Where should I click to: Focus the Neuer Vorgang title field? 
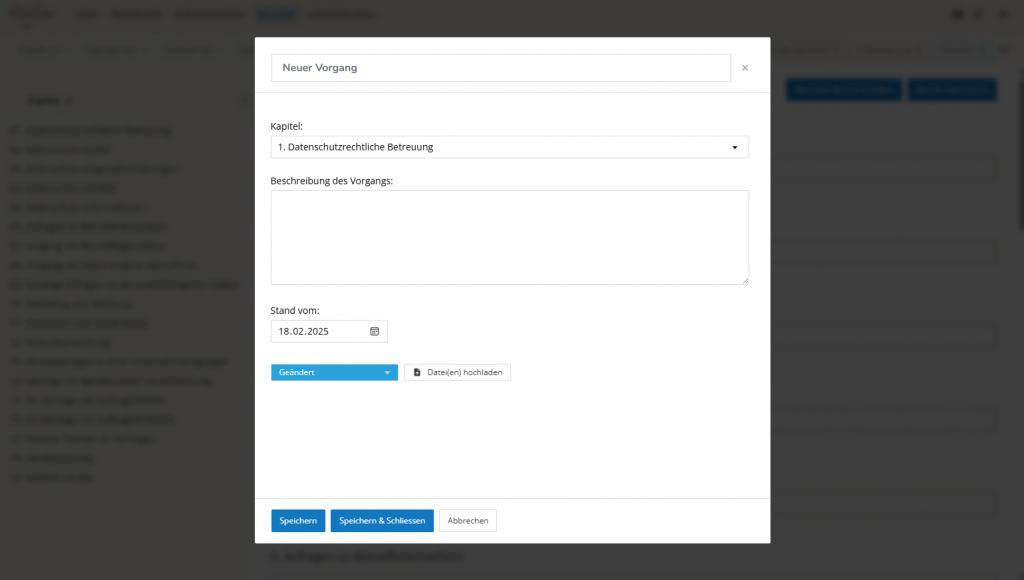click(x=500, y=68)
